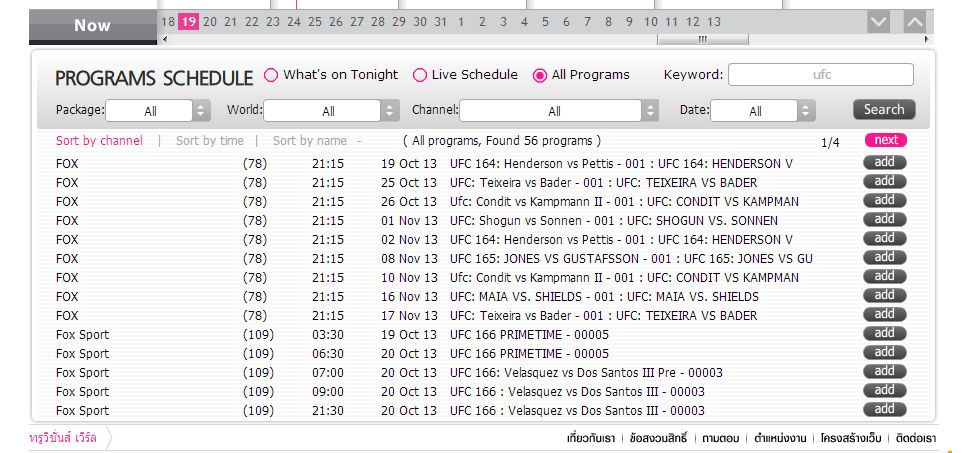978x453 pixels.
Task: Open ถามตอบ footer link
Action: [720, 438]
